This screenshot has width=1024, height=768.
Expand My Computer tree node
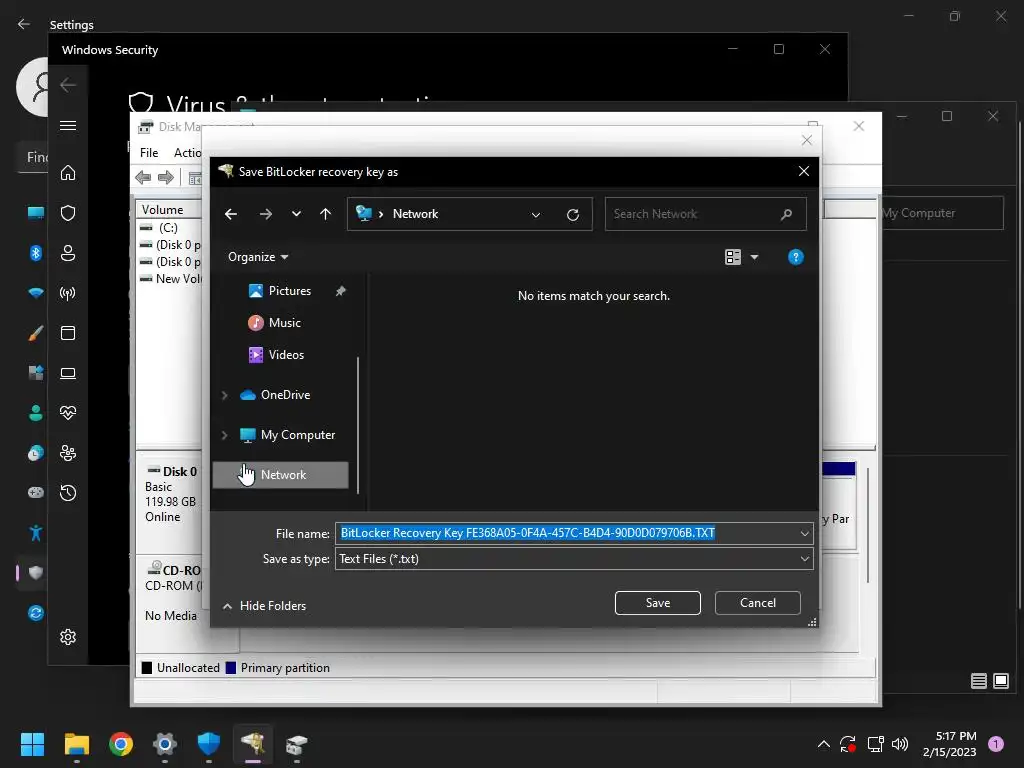(x=225, y=435)
